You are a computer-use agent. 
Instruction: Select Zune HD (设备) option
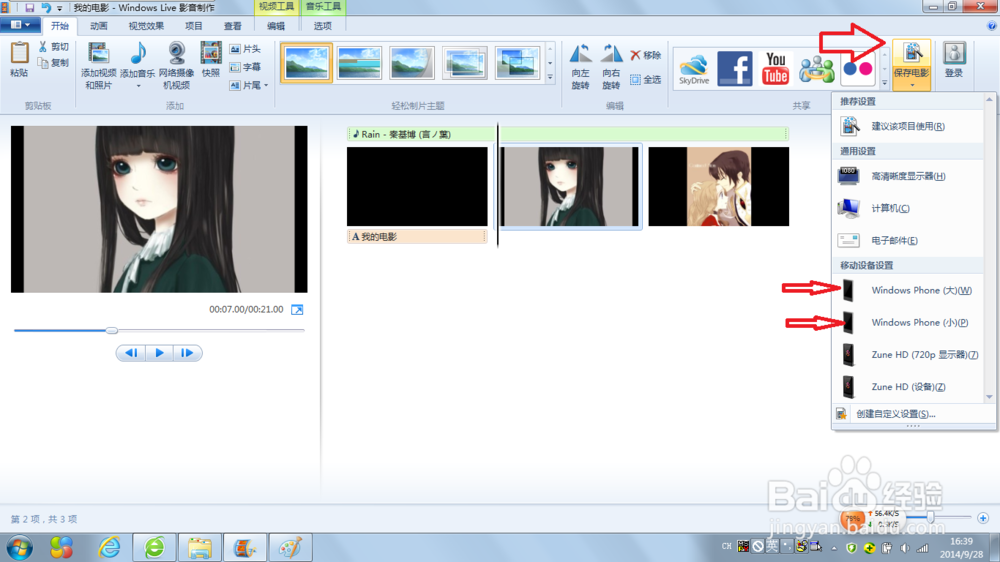click(x=909, y=386)
